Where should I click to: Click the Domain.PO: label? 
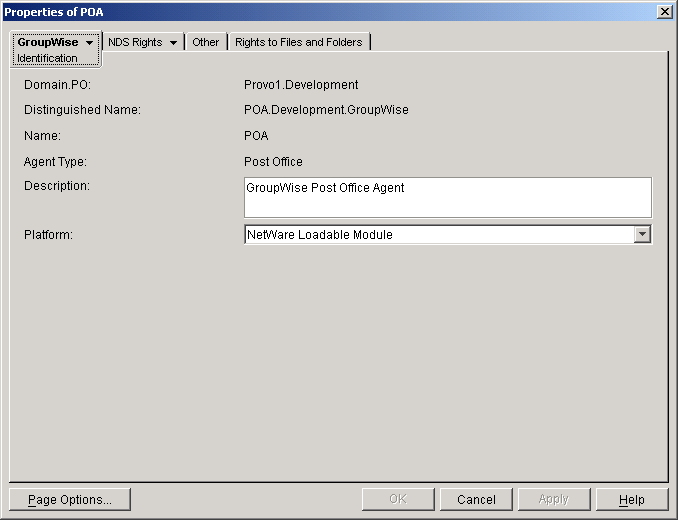pyautogui.click(x=58, y=85)
